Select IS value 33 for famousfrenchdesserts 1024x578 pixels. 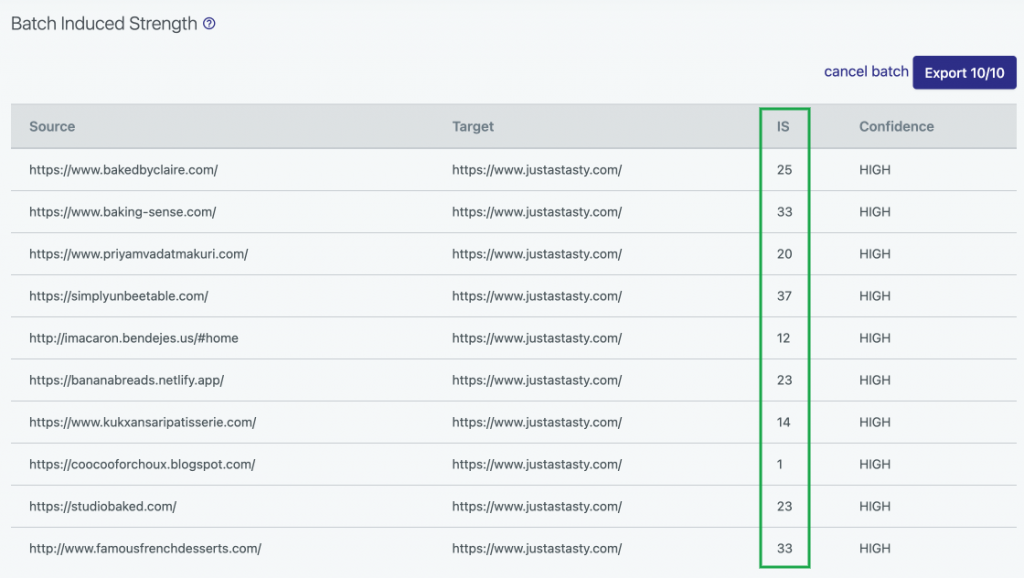pos(784,549)
